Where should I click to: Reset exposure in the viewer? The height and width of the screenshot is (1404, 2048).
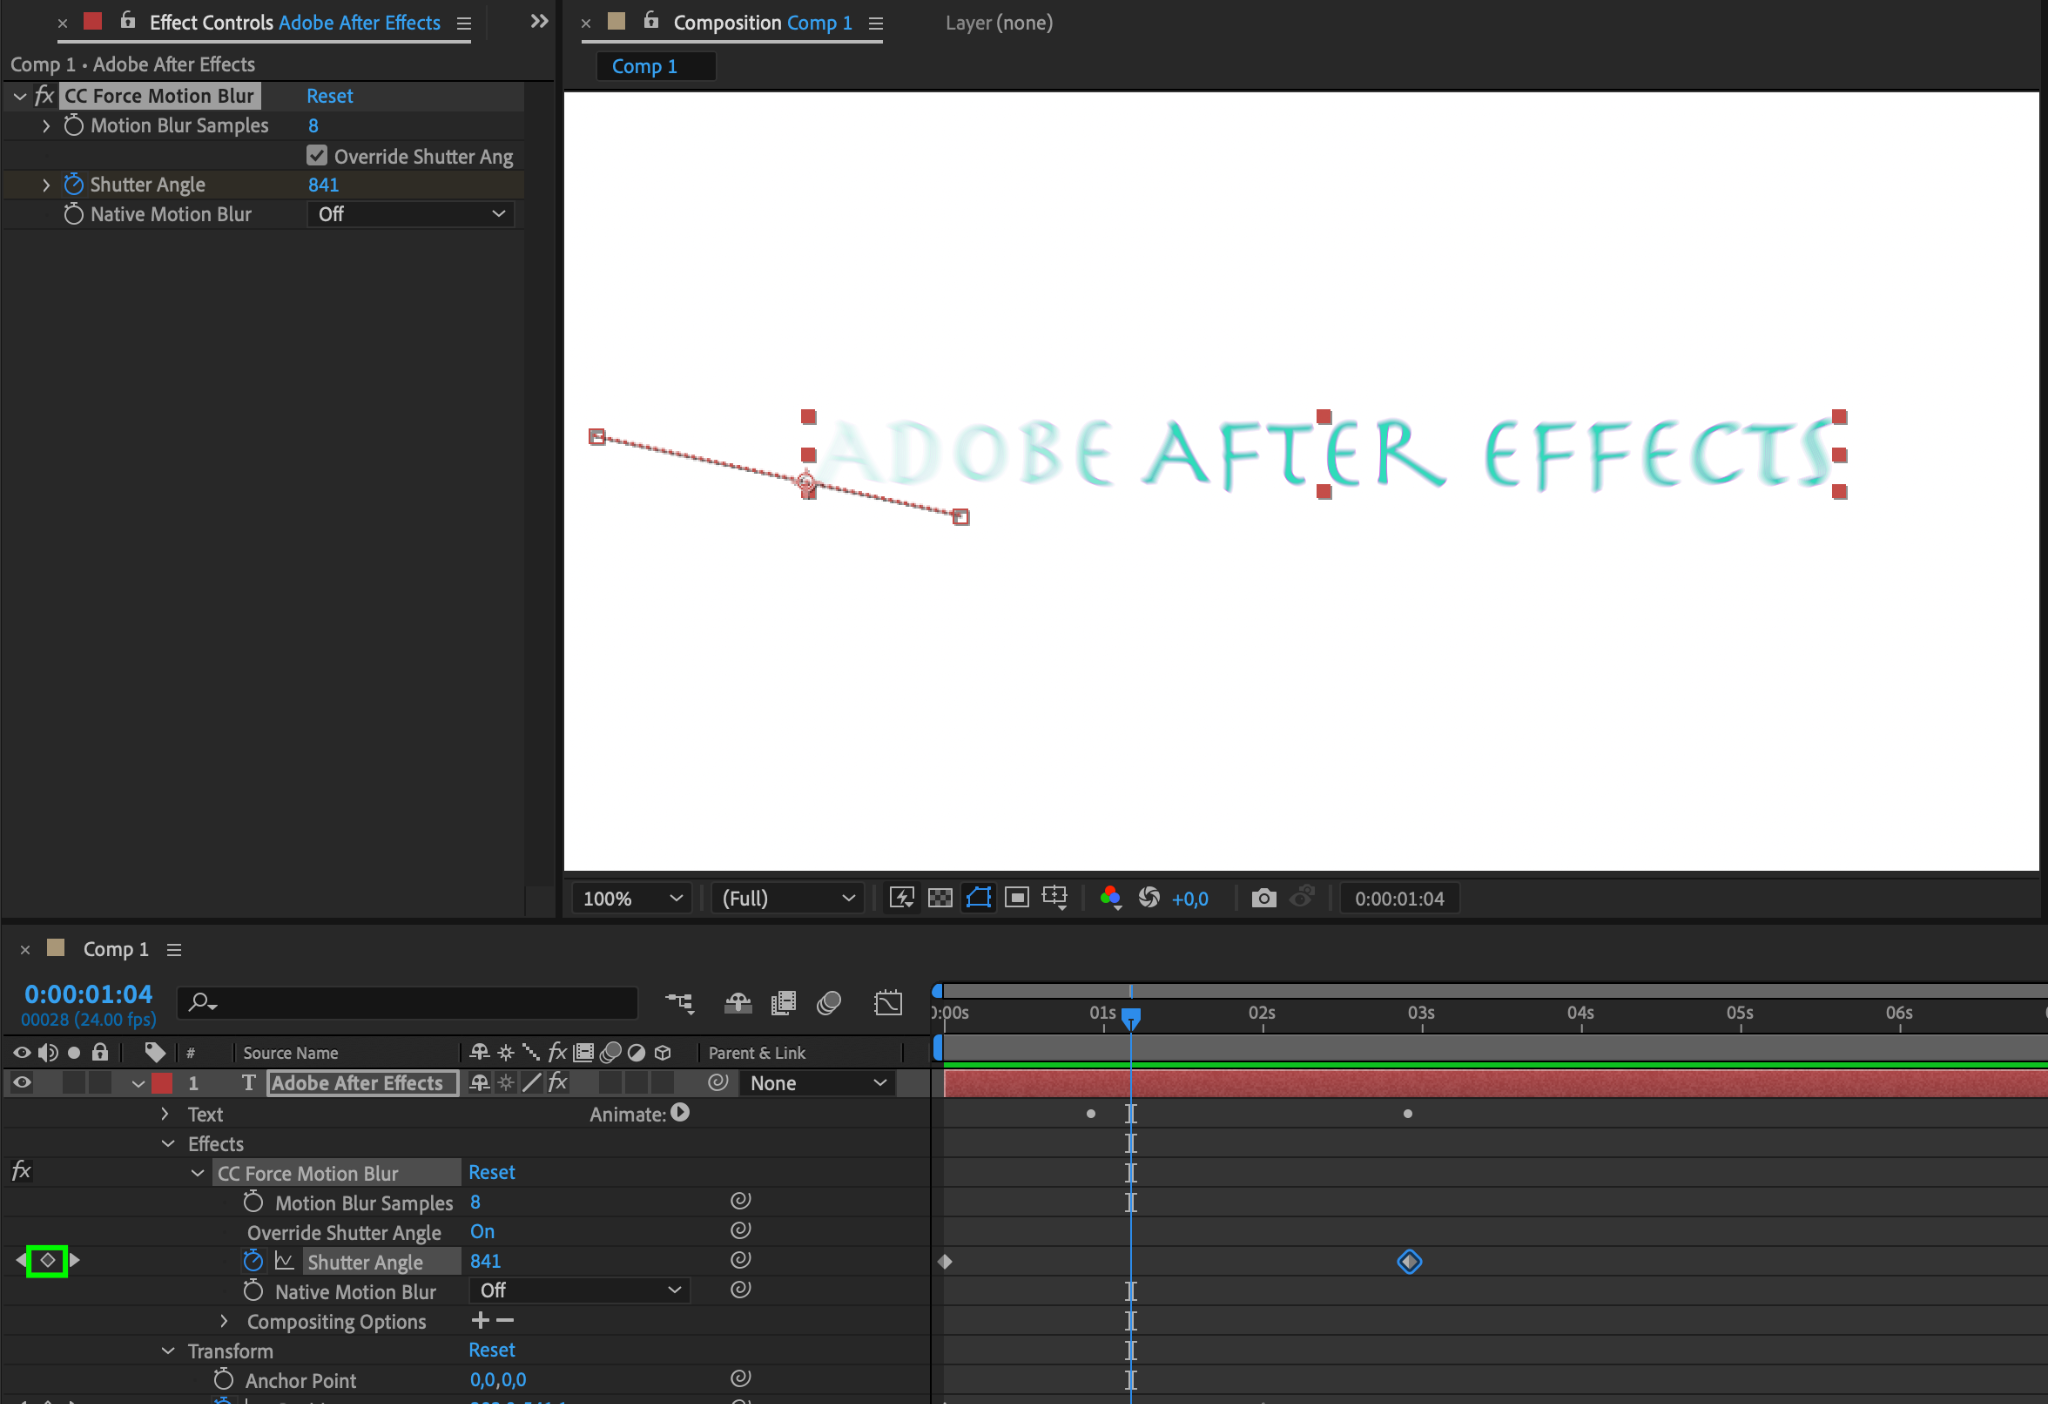tap(1149, 897)
